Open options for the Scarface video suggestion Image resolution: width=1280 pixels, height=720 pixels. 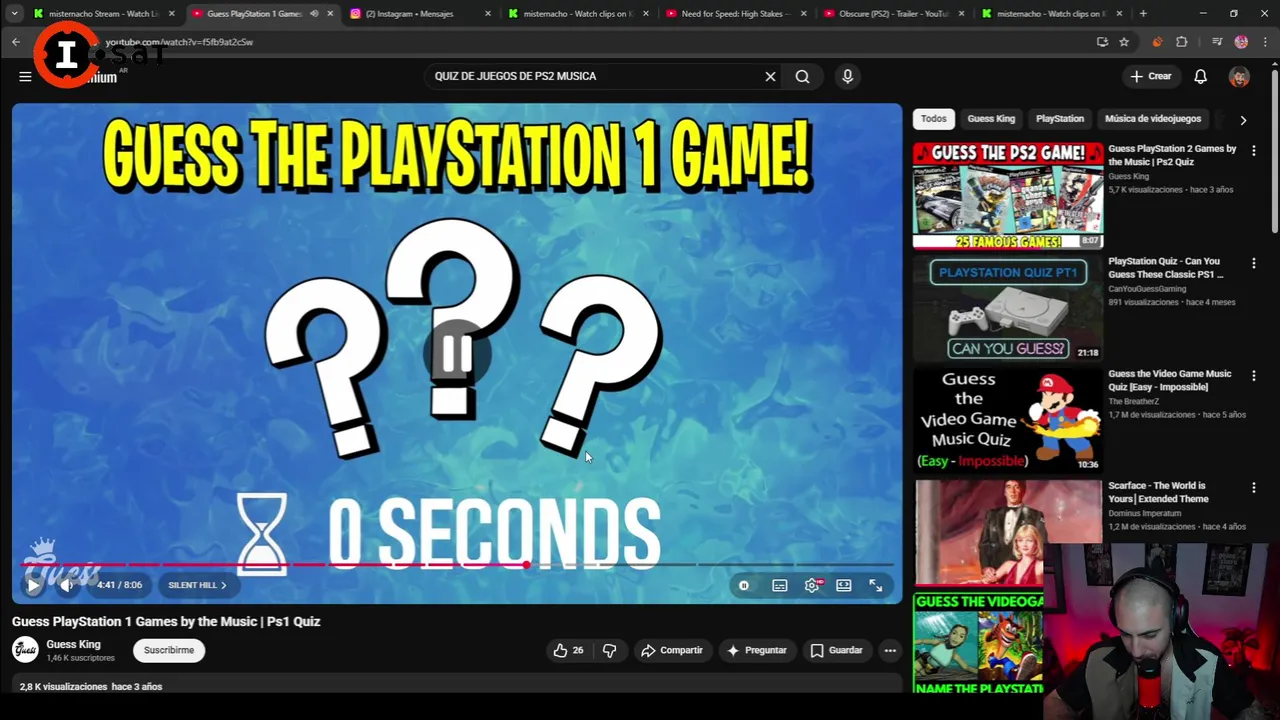click(x=1253, y=488)
